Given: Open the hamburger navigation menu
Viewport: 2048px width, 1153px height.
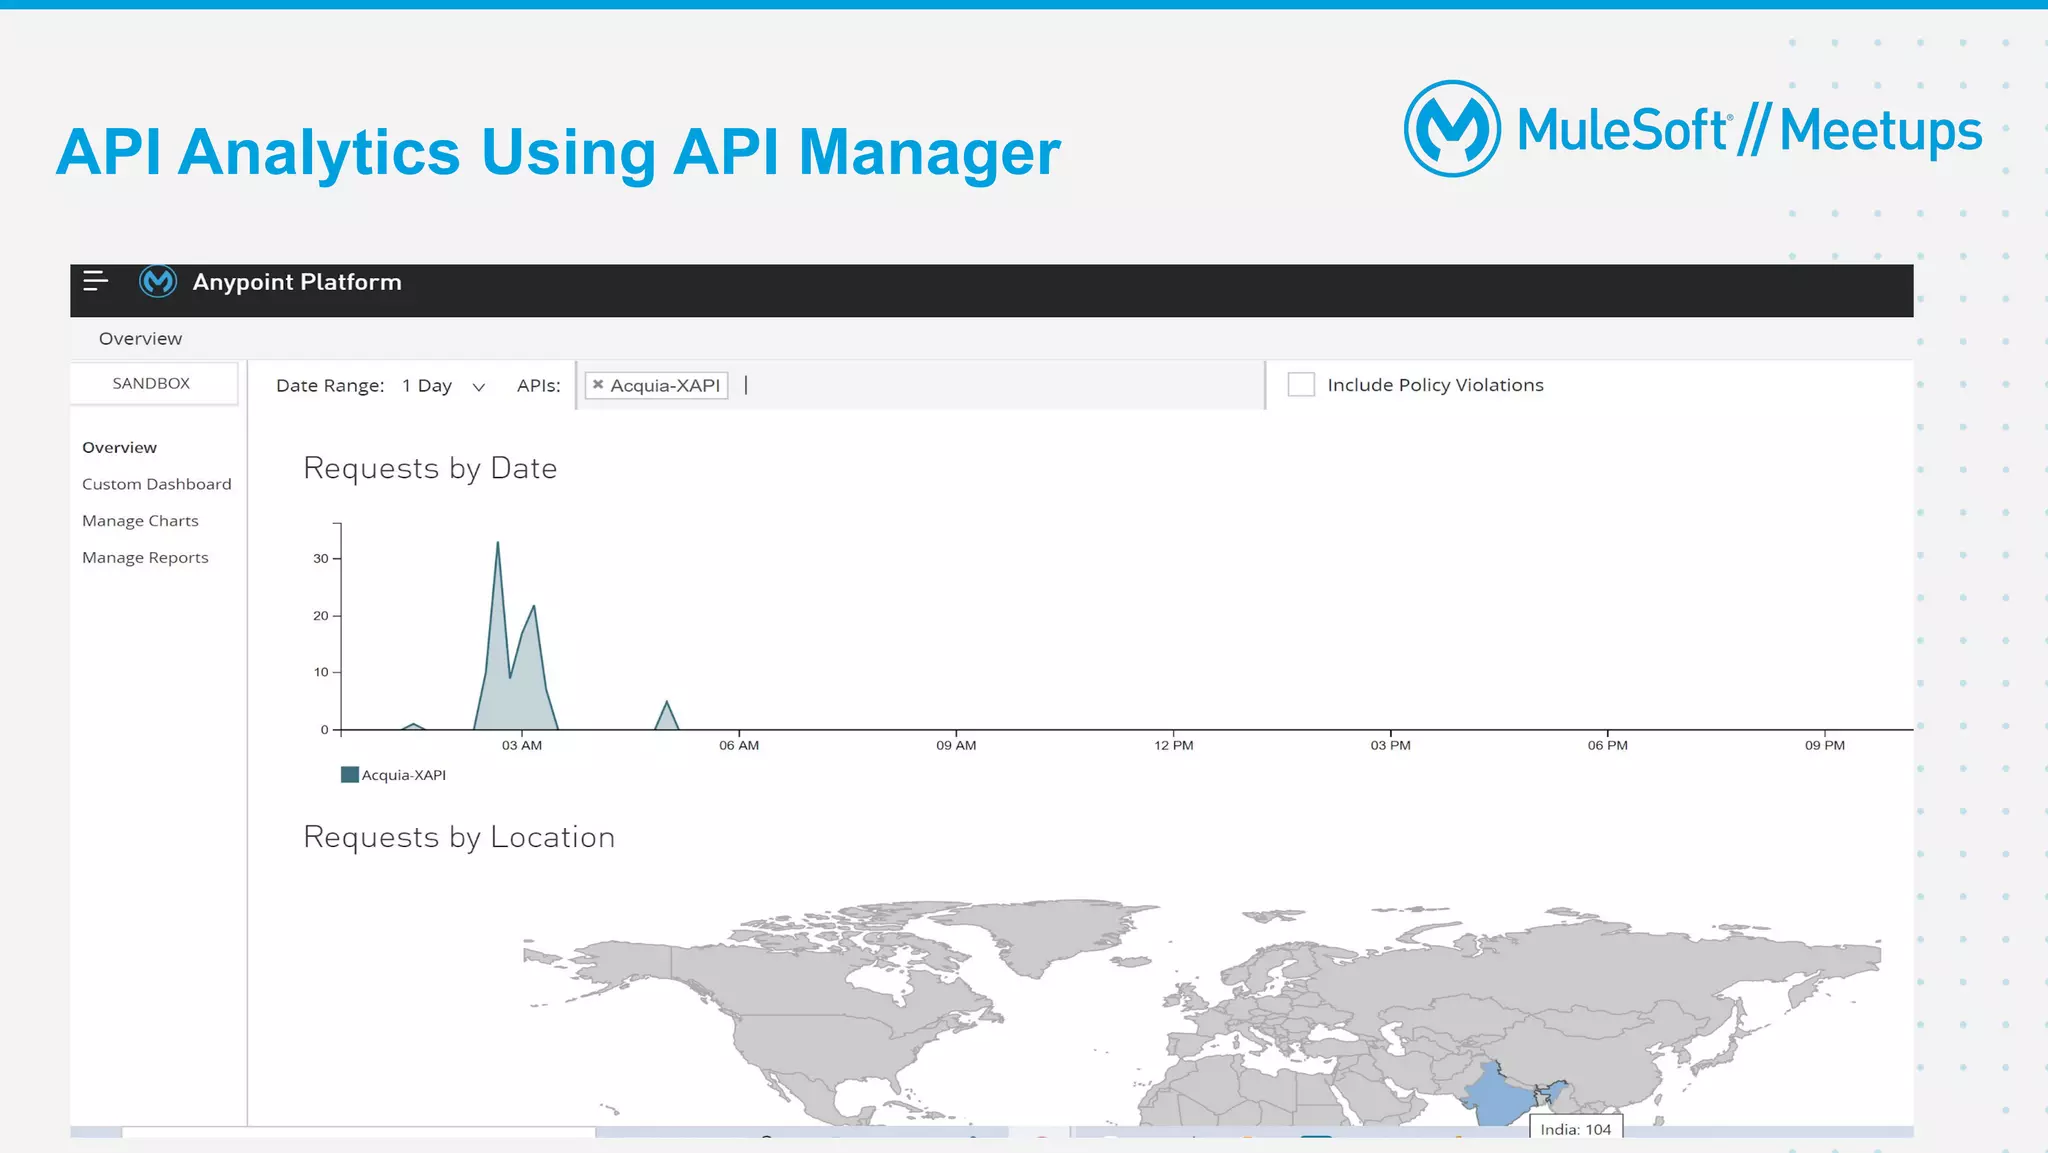Looking at the screenshot, I should 95,281.
